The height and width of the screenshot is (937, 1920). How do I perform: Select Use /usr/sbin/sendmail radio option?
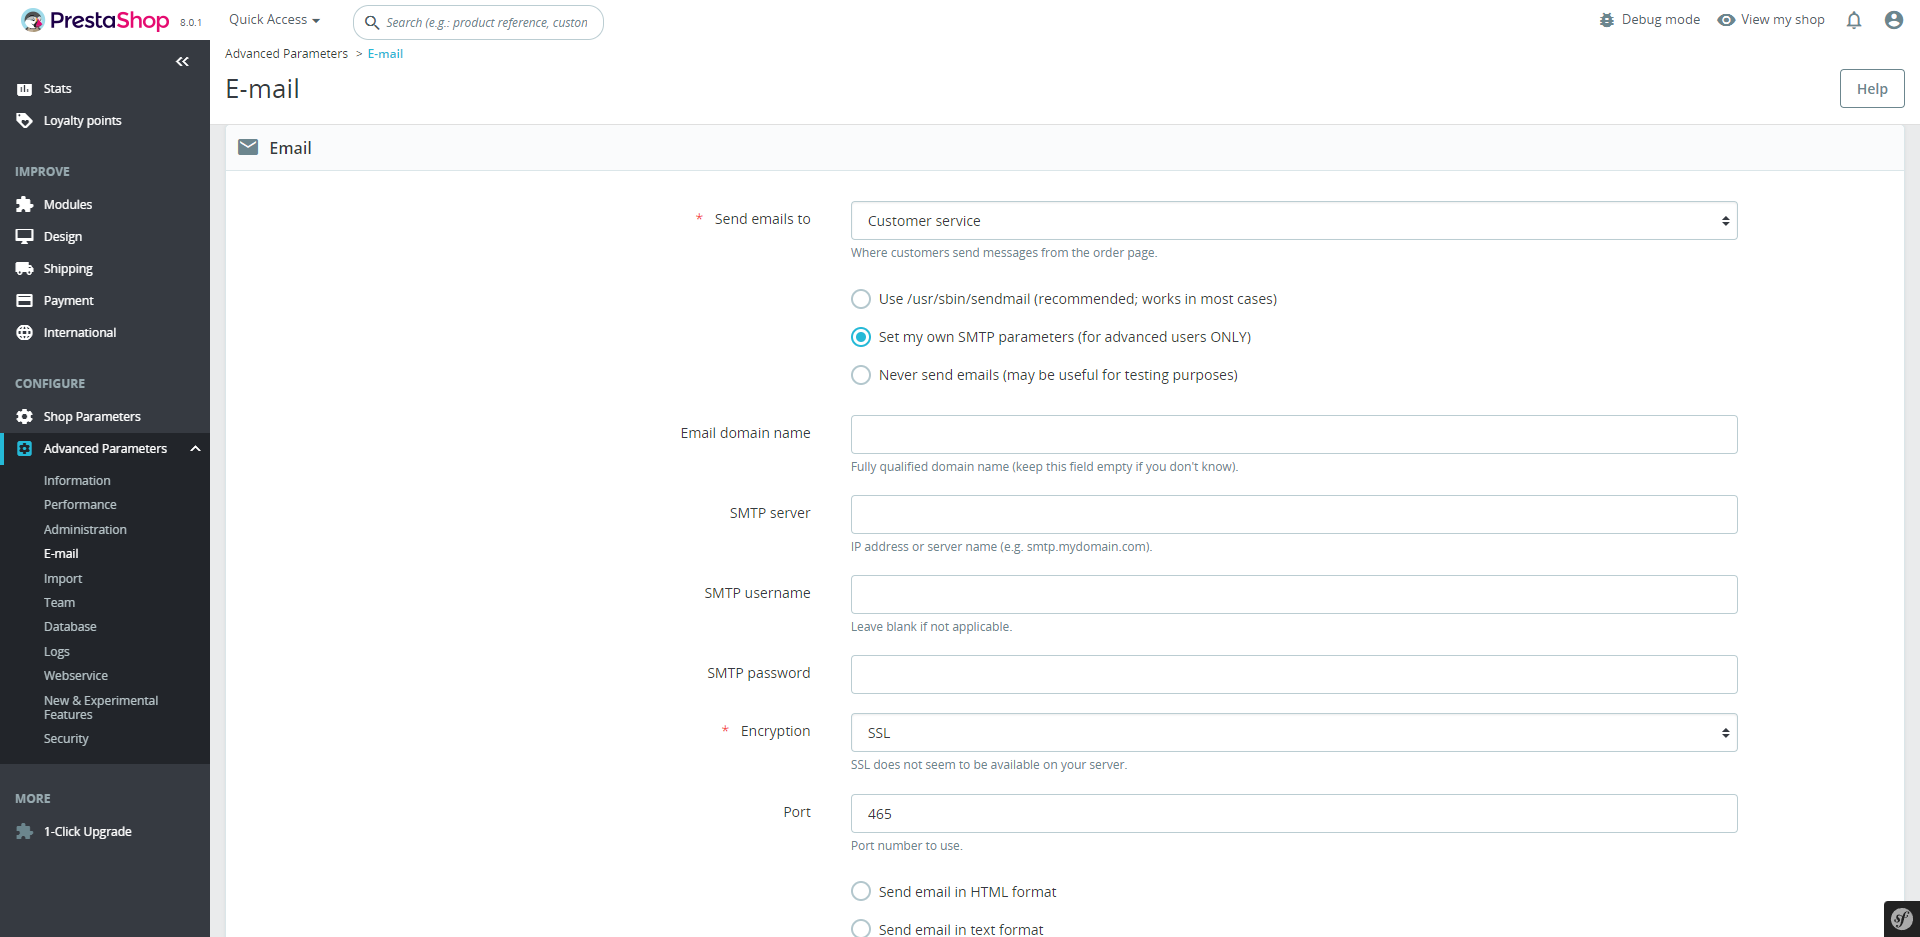tap(861, 299)
